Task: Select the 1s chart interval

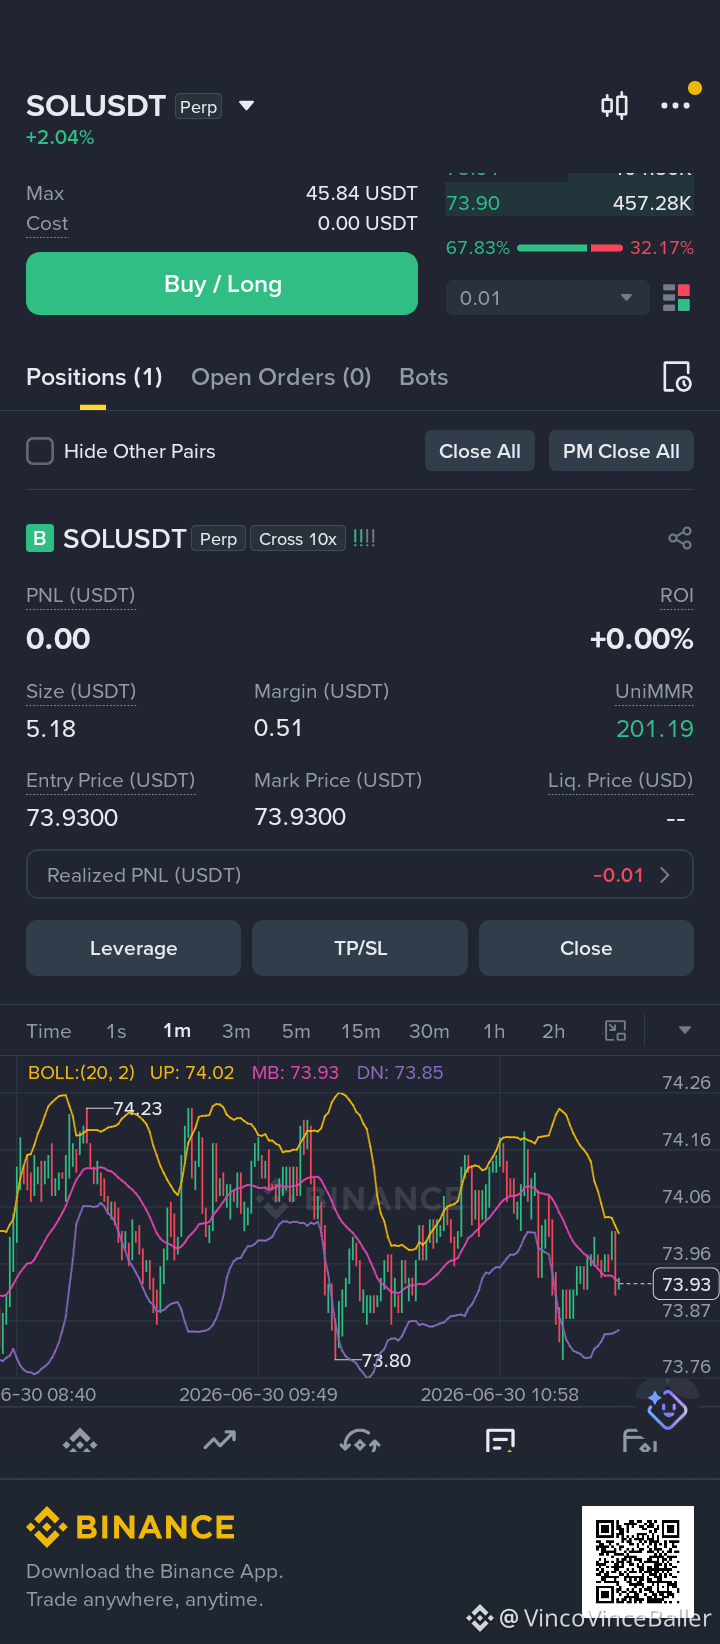Action: (116, 1031)
